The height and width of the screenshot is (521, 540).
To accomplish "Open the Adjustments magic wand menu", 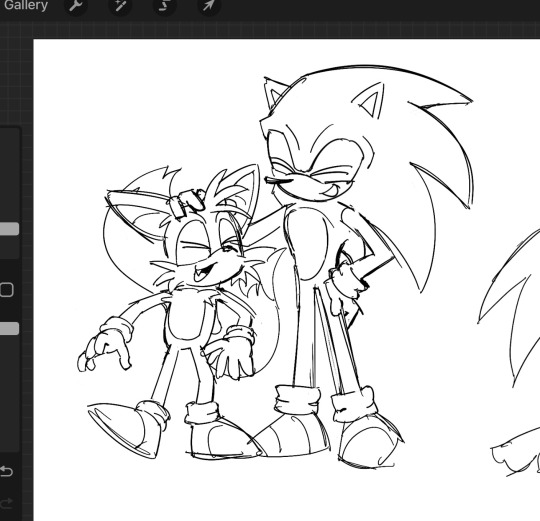I will pos(120,5).
